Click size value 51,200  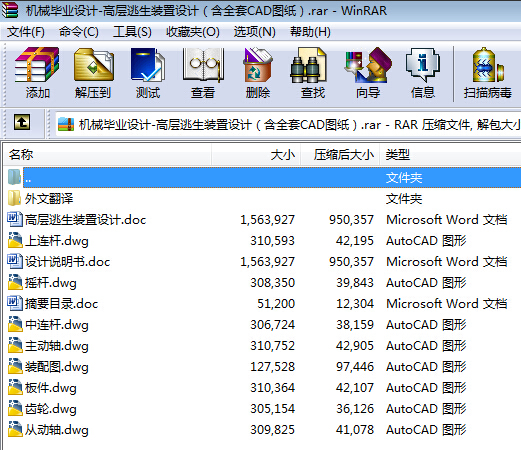pyautogui.click(x=276, y=304)
